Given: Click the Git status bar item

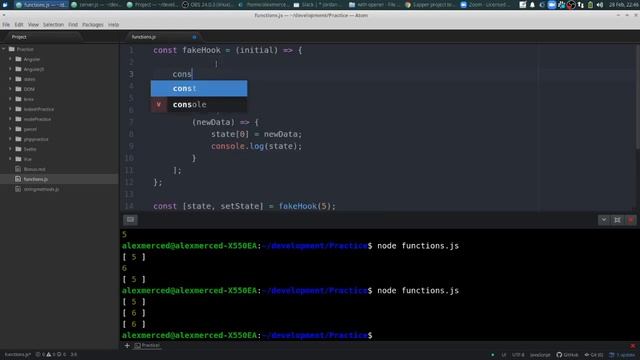Looking at the screenshot, I should point(594,355).
